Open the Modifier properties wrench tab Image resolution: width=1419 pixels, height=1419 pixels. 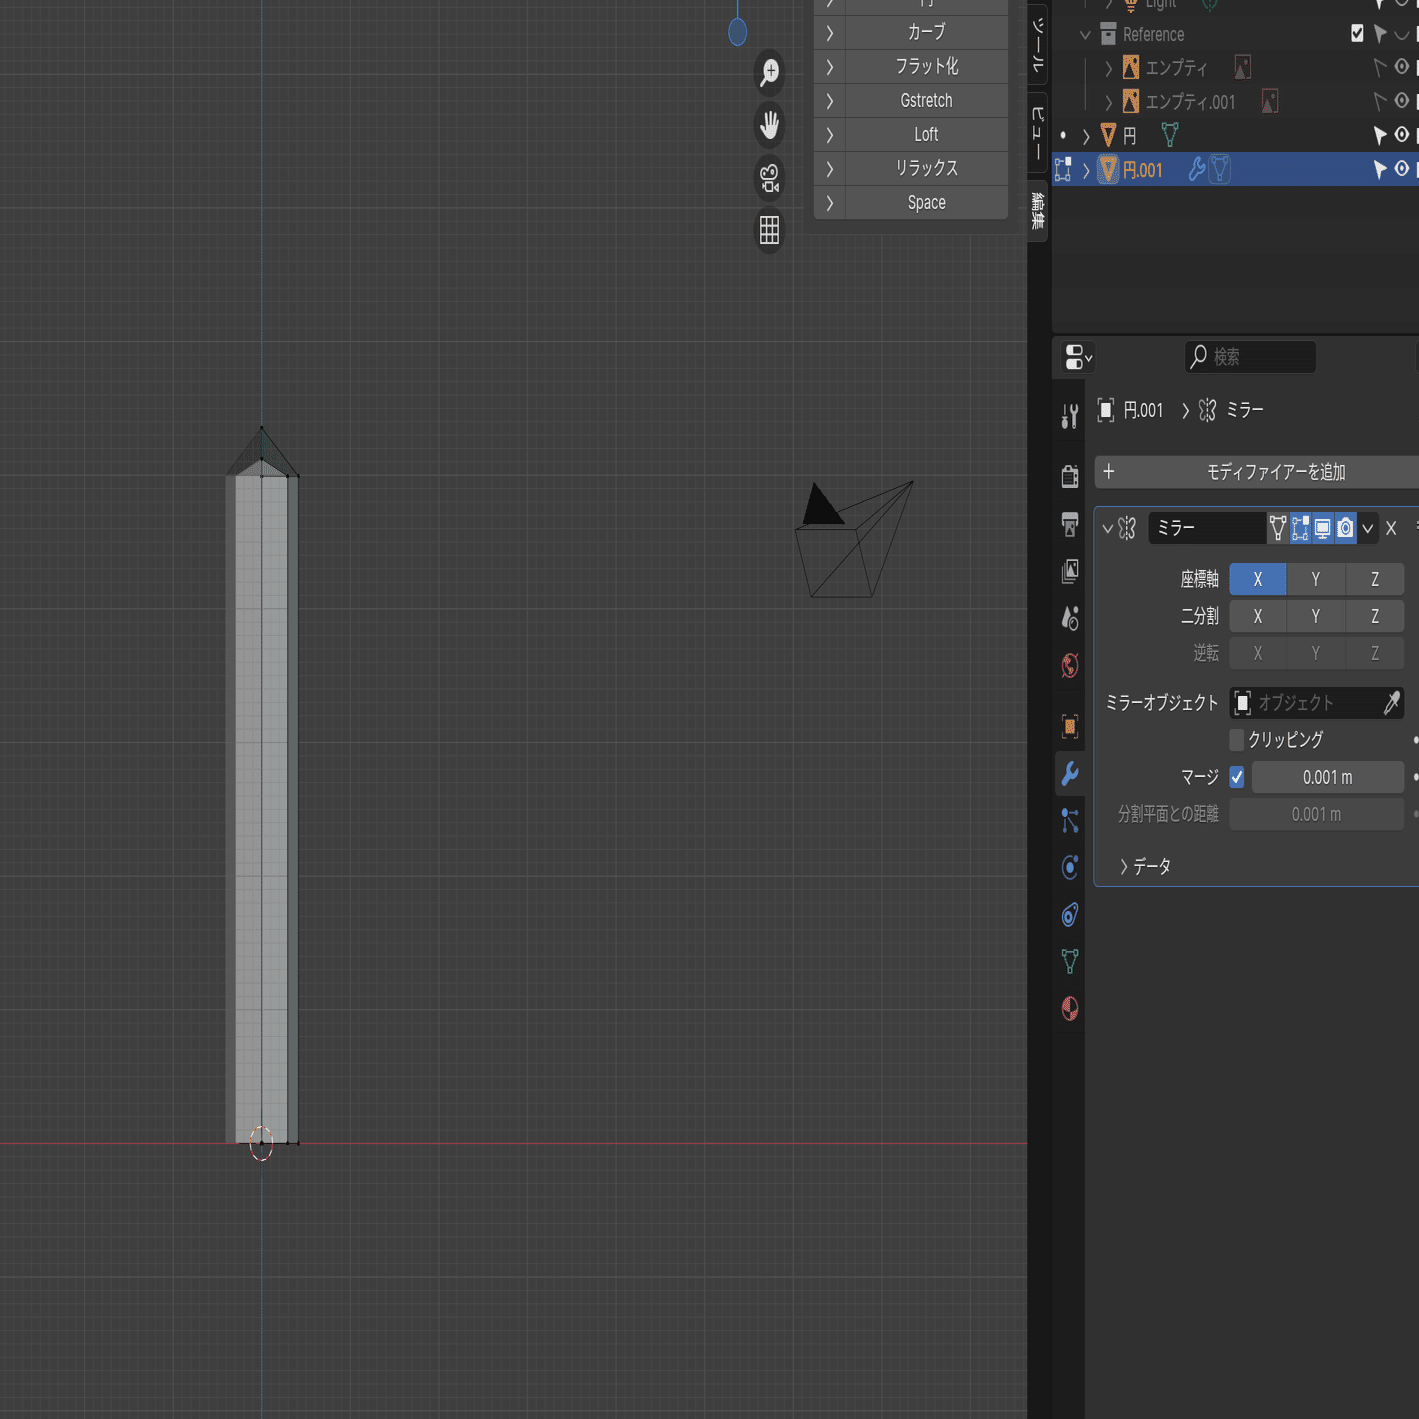[1070, 773]
